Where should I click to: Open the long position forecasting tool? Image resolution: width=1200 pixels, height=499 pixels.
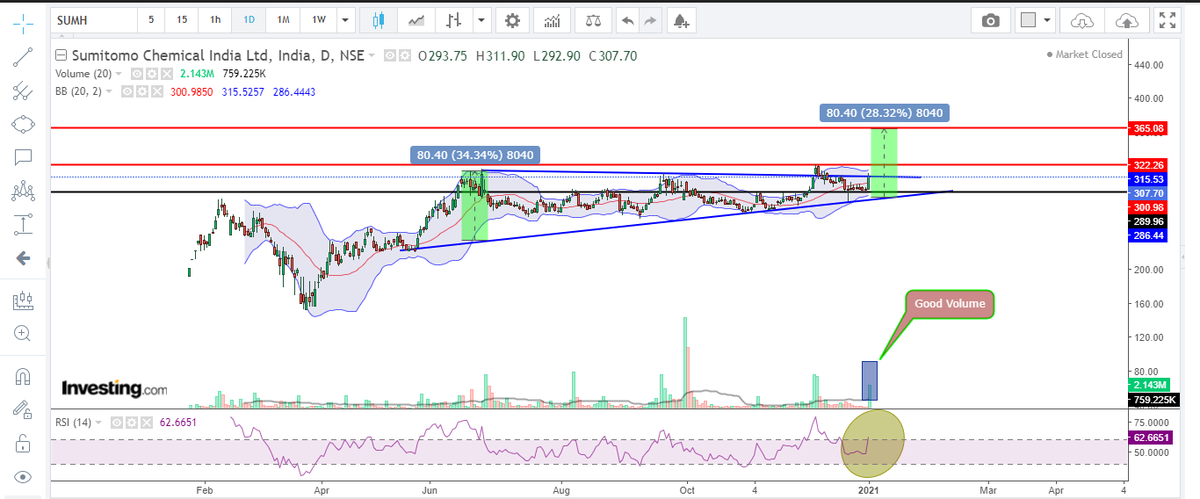pyautogui.click(x=24, y=299)
